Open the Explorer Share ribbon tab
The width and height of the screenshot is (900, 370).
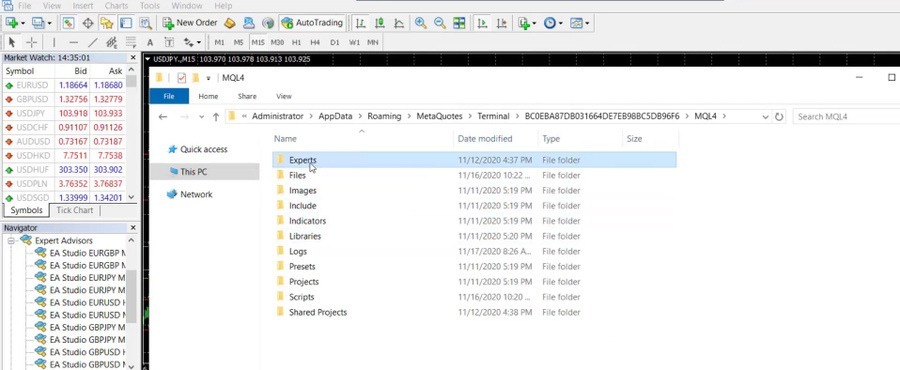pyautogui.click(x=247, y=96)
